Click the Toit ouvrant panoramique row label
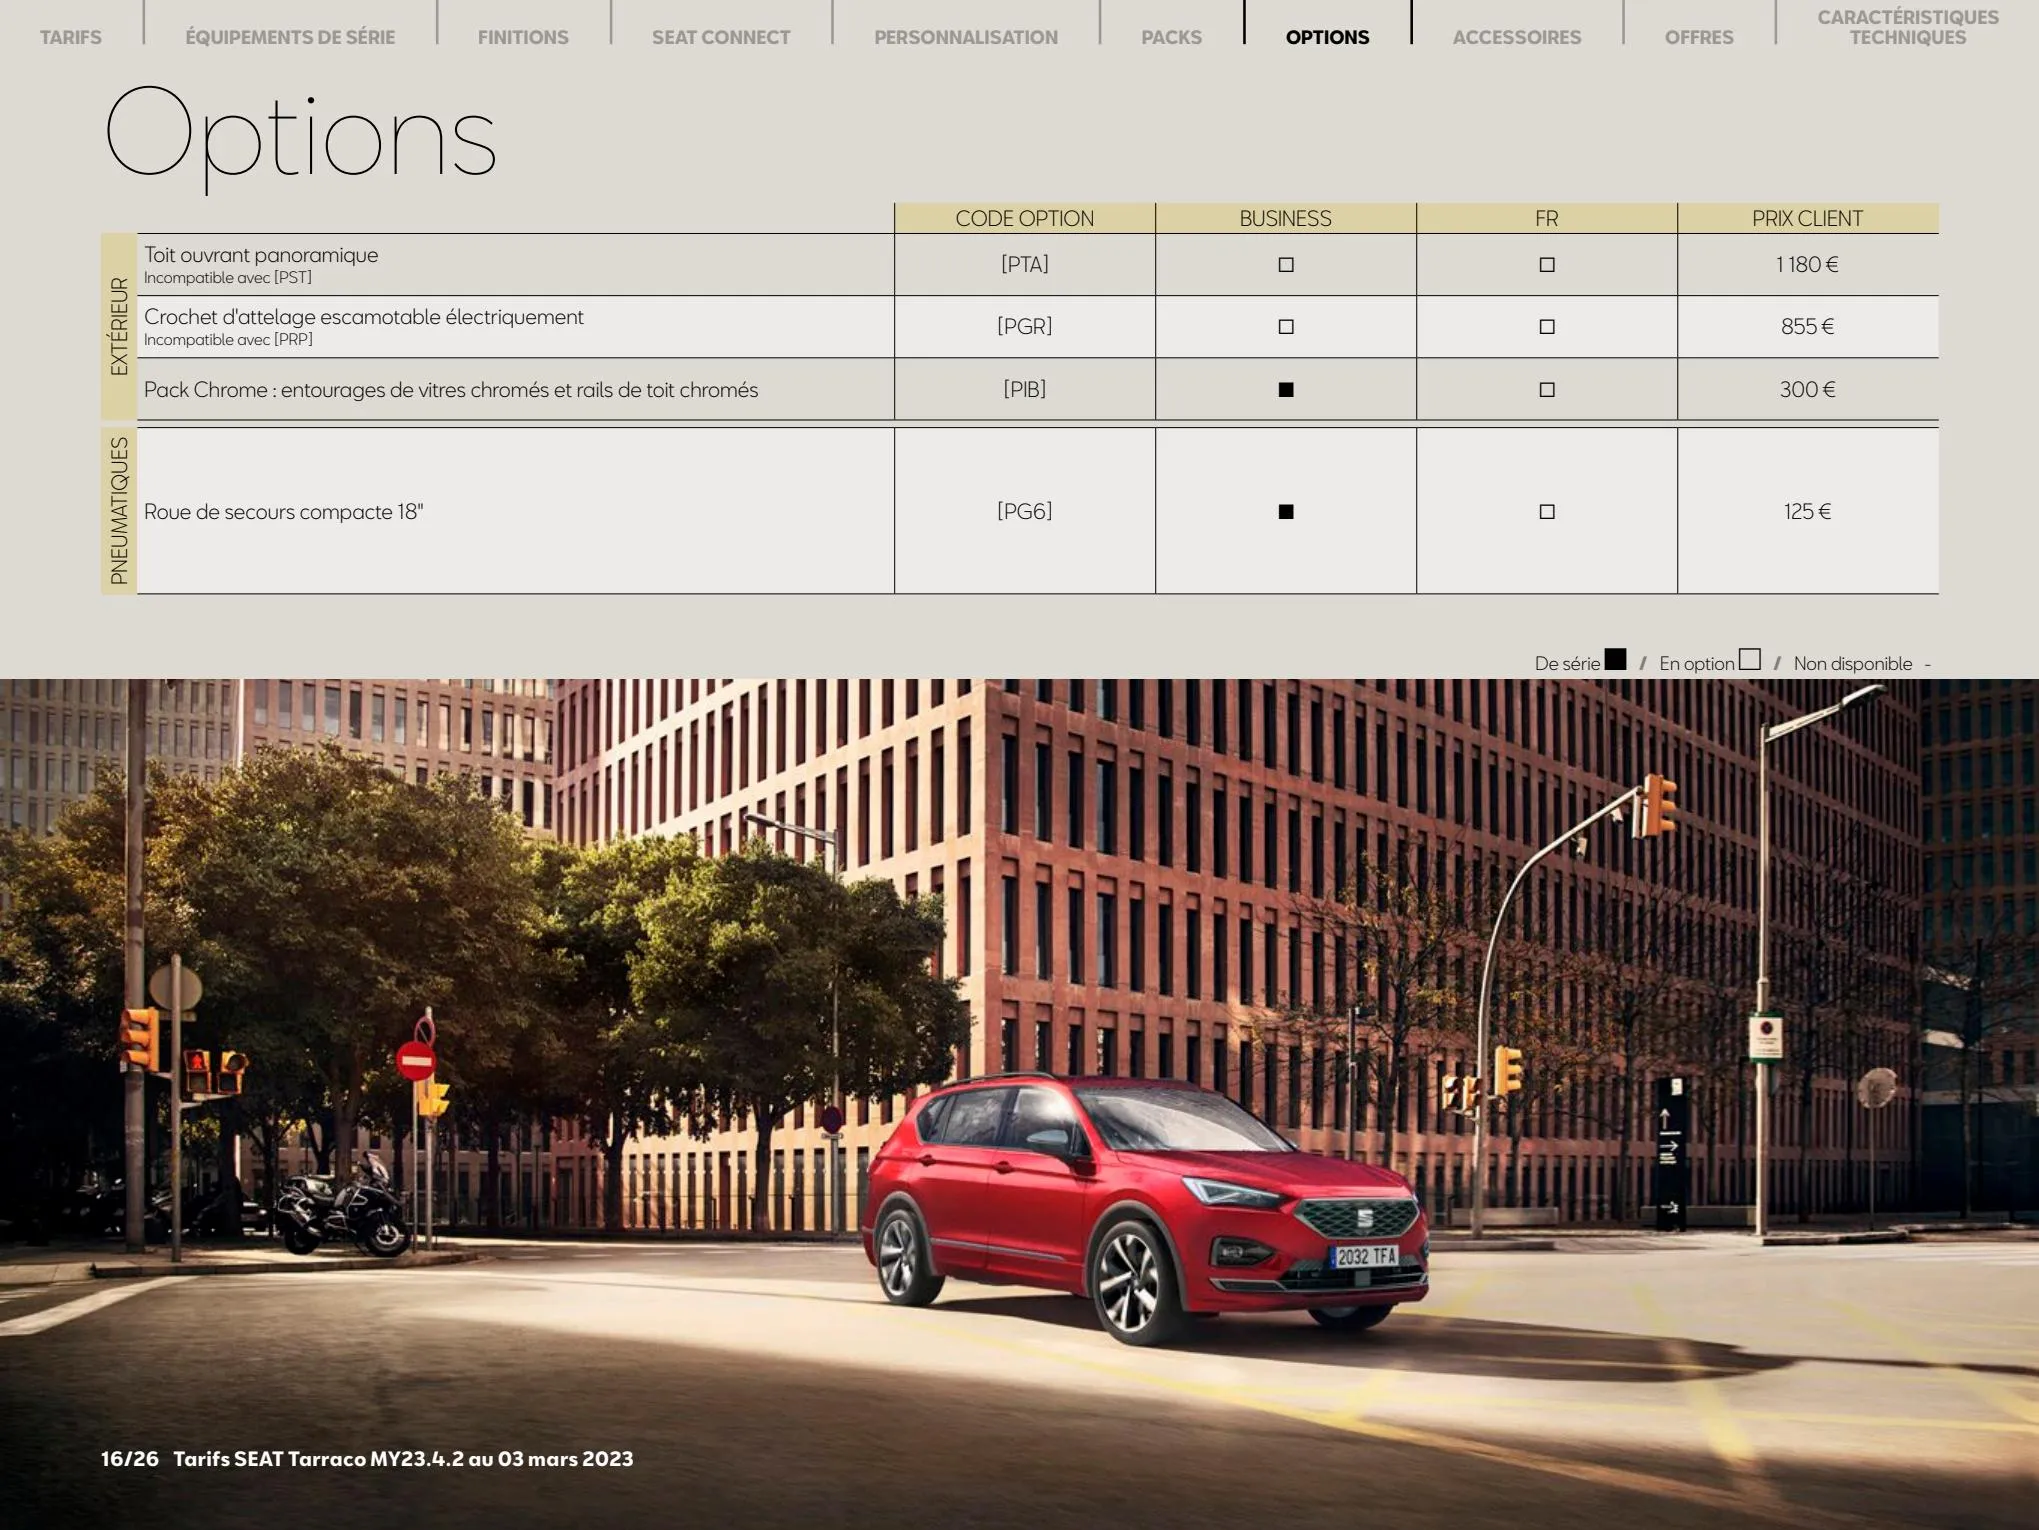This screenshot has width=2039, height=1530. click(x=261, y=255)
